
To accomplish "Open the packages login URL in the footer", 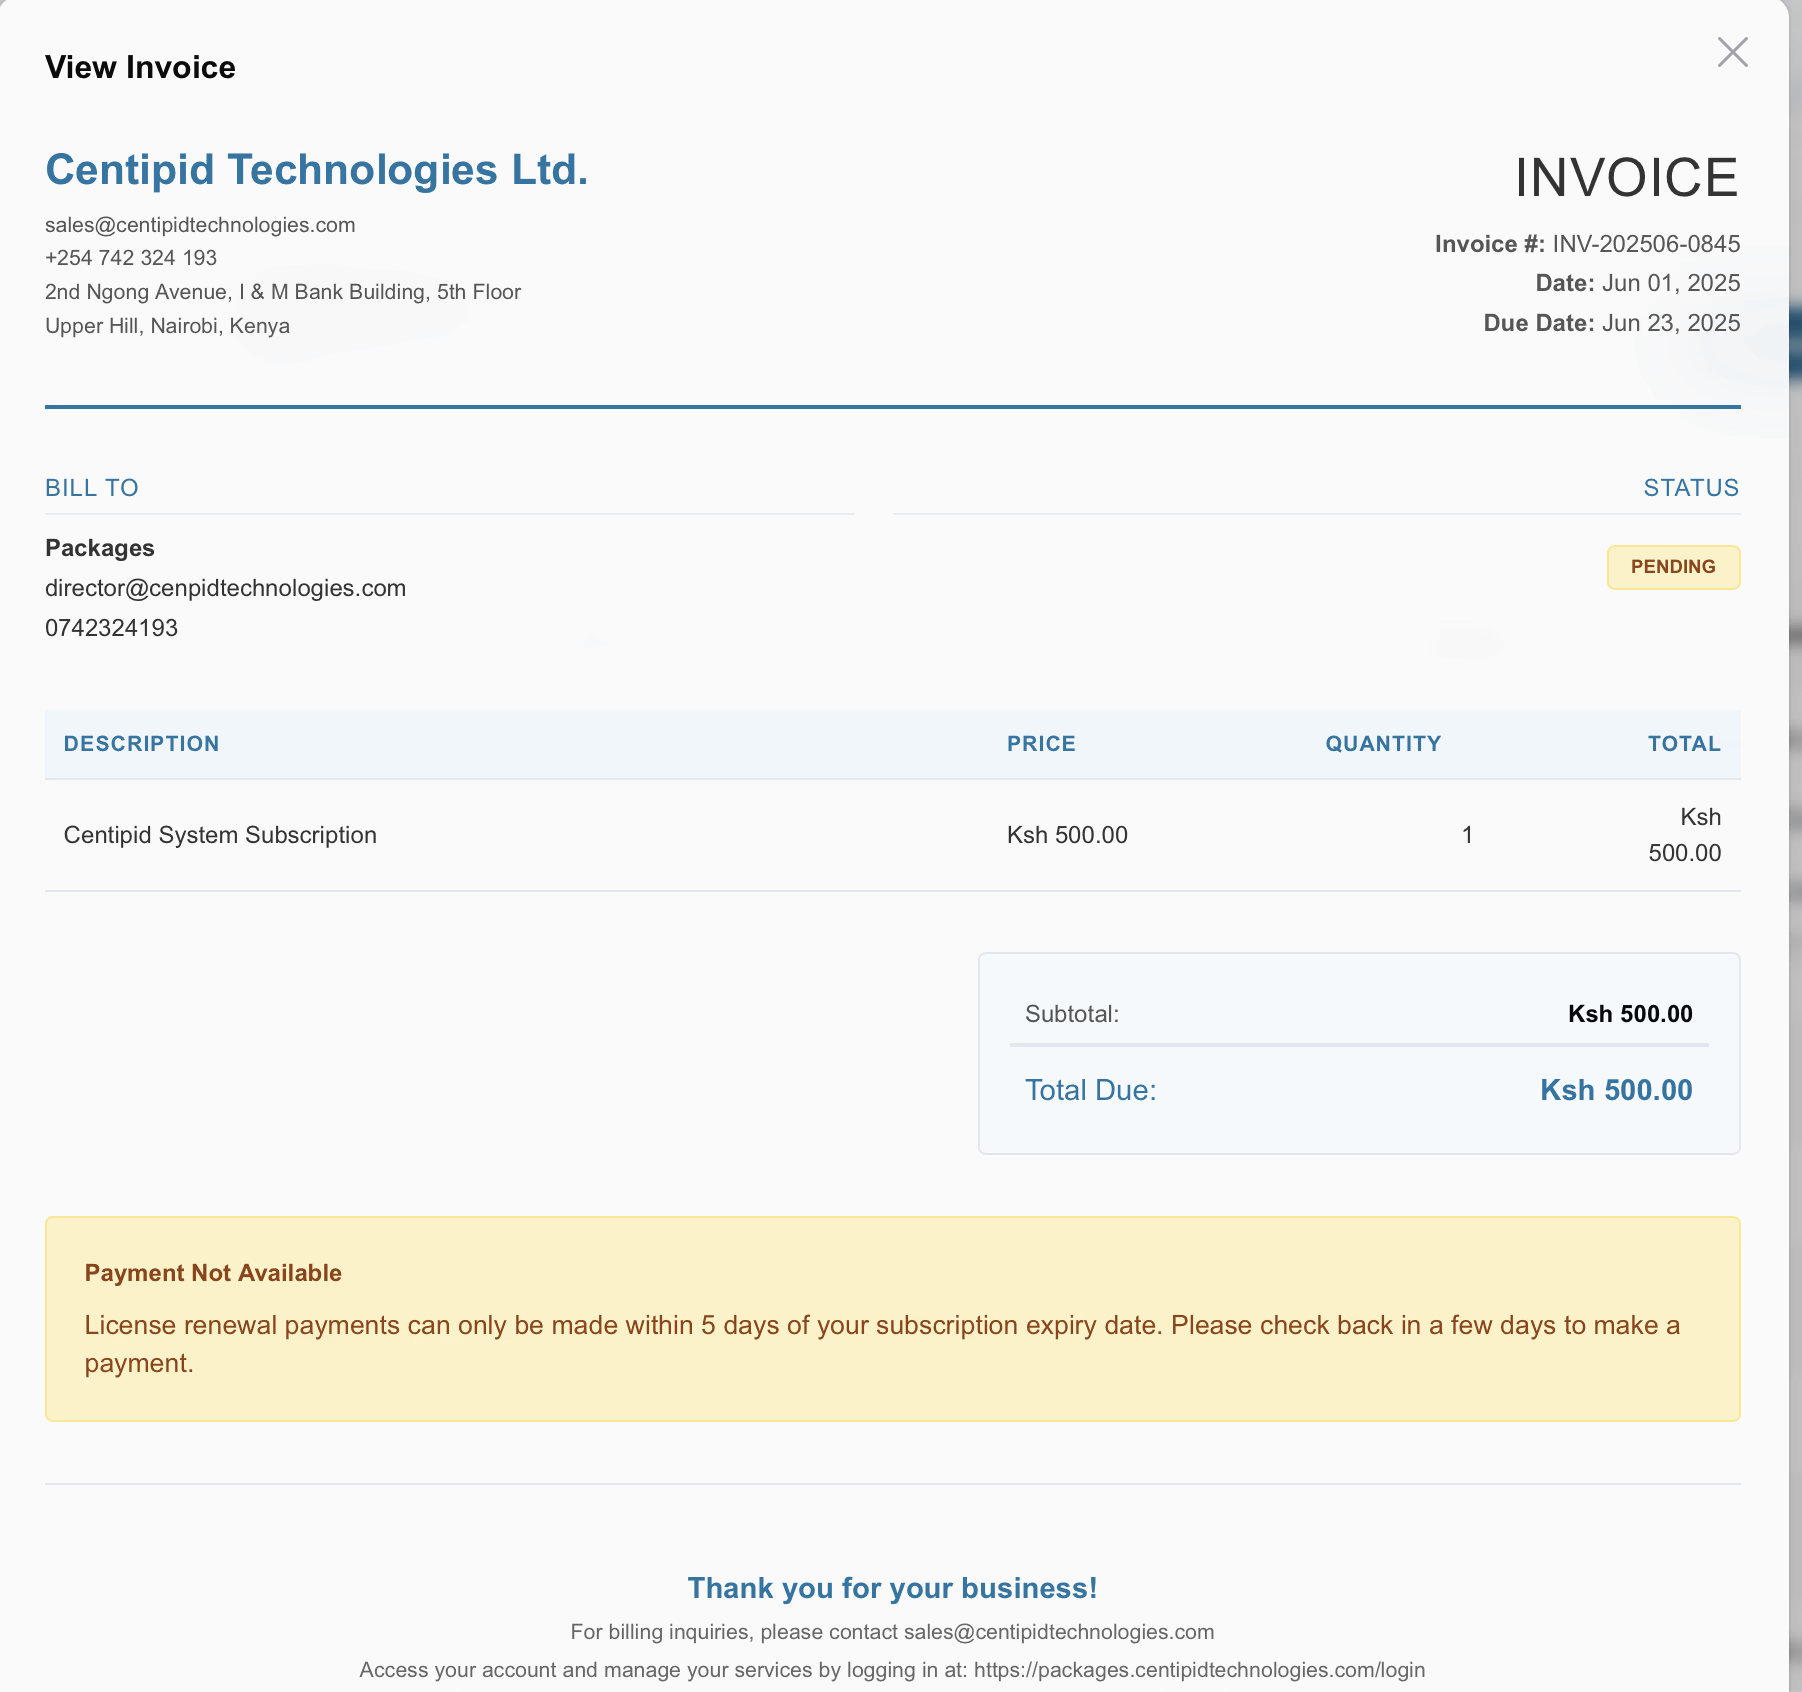I will tap(1198, 1670).
